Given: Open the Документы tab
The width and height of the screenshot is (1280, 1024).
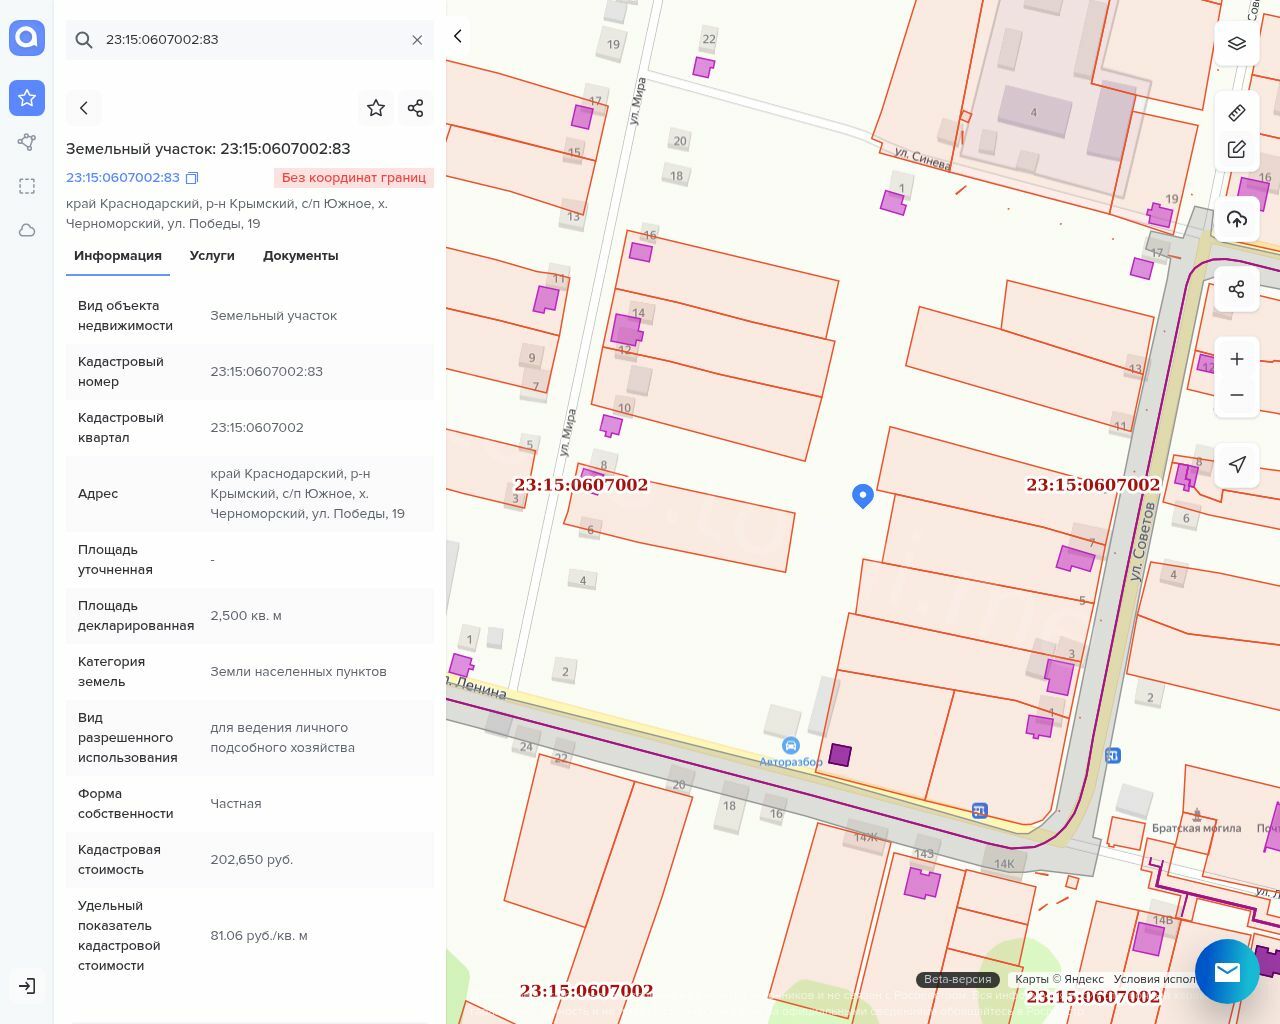Looking at the screenshot, I should point(300,256).
